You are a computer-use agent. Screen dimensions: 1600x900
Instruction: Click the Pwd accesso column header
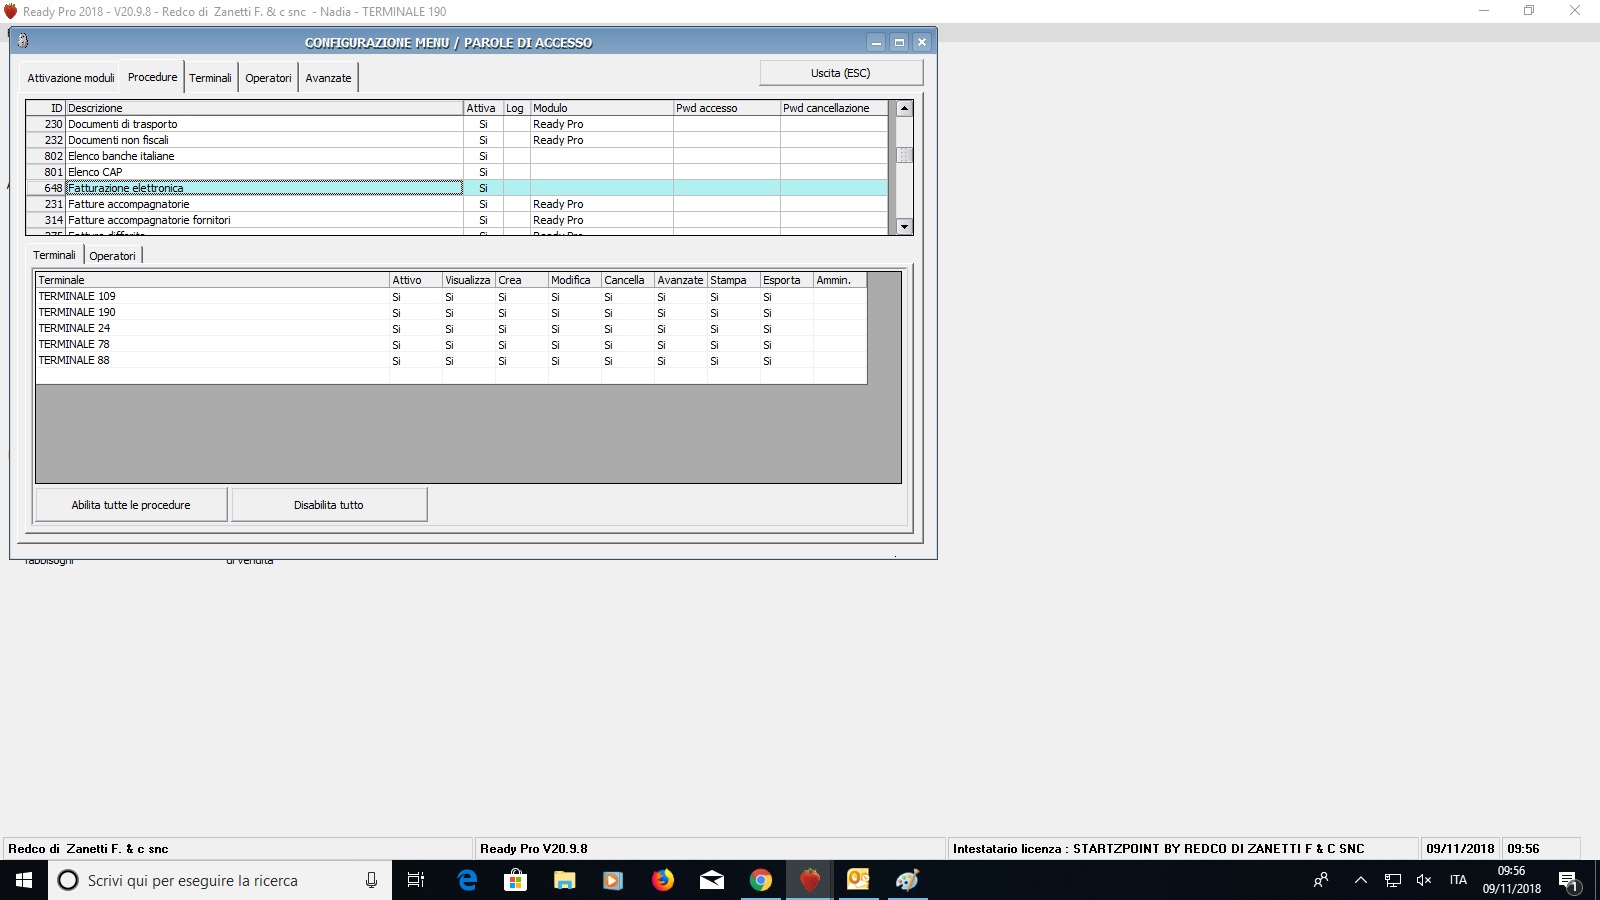726,108
